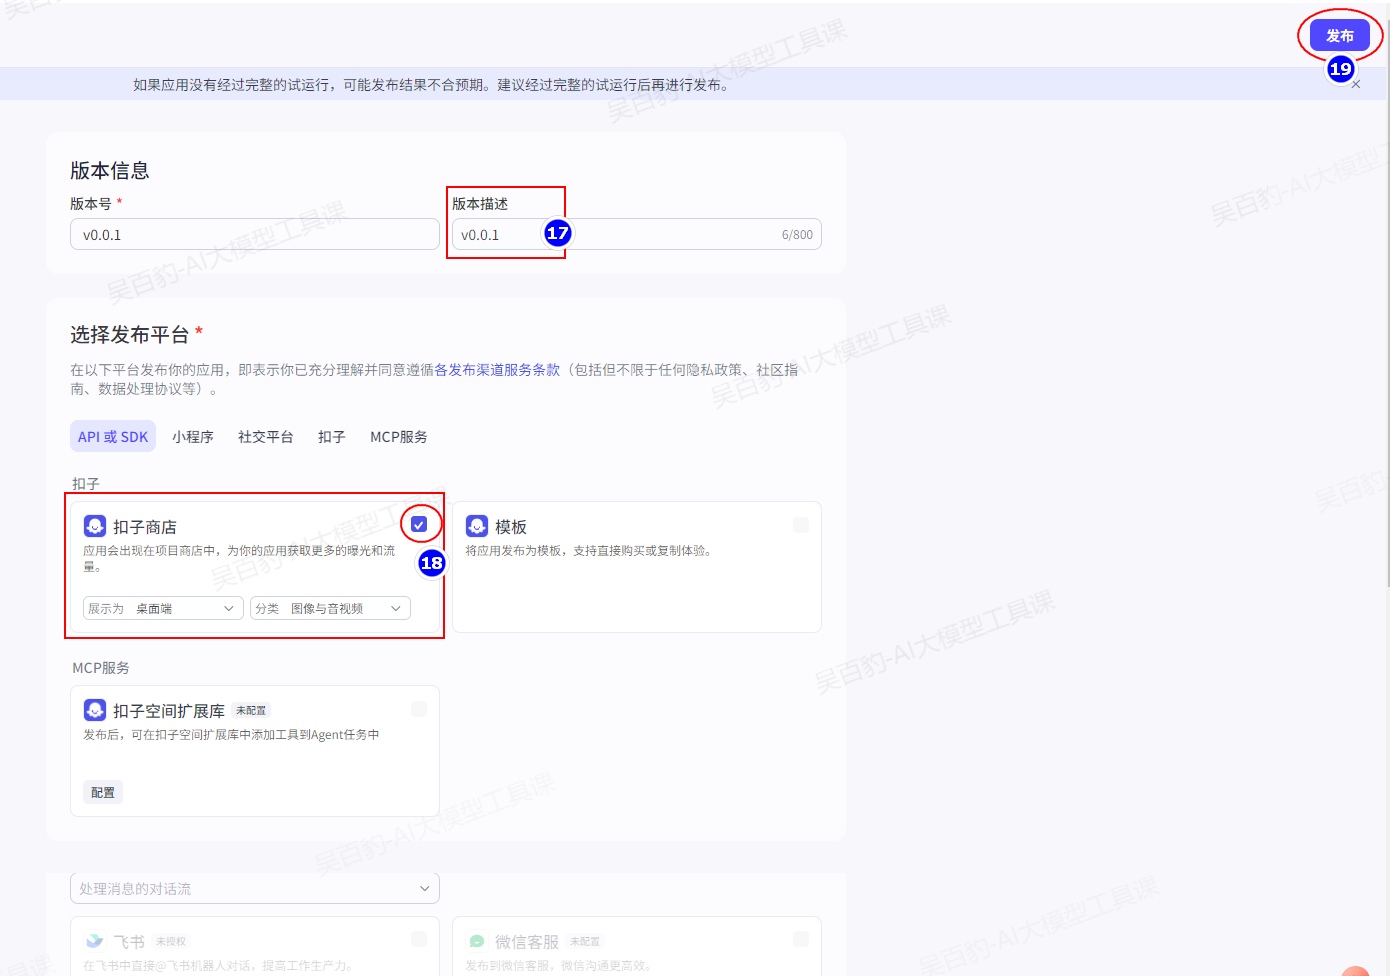The width and height of the screenshot is (1390, 976).
Task: Switch to the MCP服务 tab
Action: 399,437
